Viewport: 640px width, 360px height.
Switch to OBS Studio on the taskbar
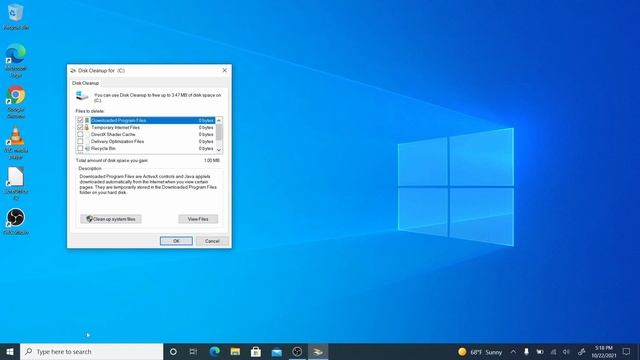pos(297,351)
